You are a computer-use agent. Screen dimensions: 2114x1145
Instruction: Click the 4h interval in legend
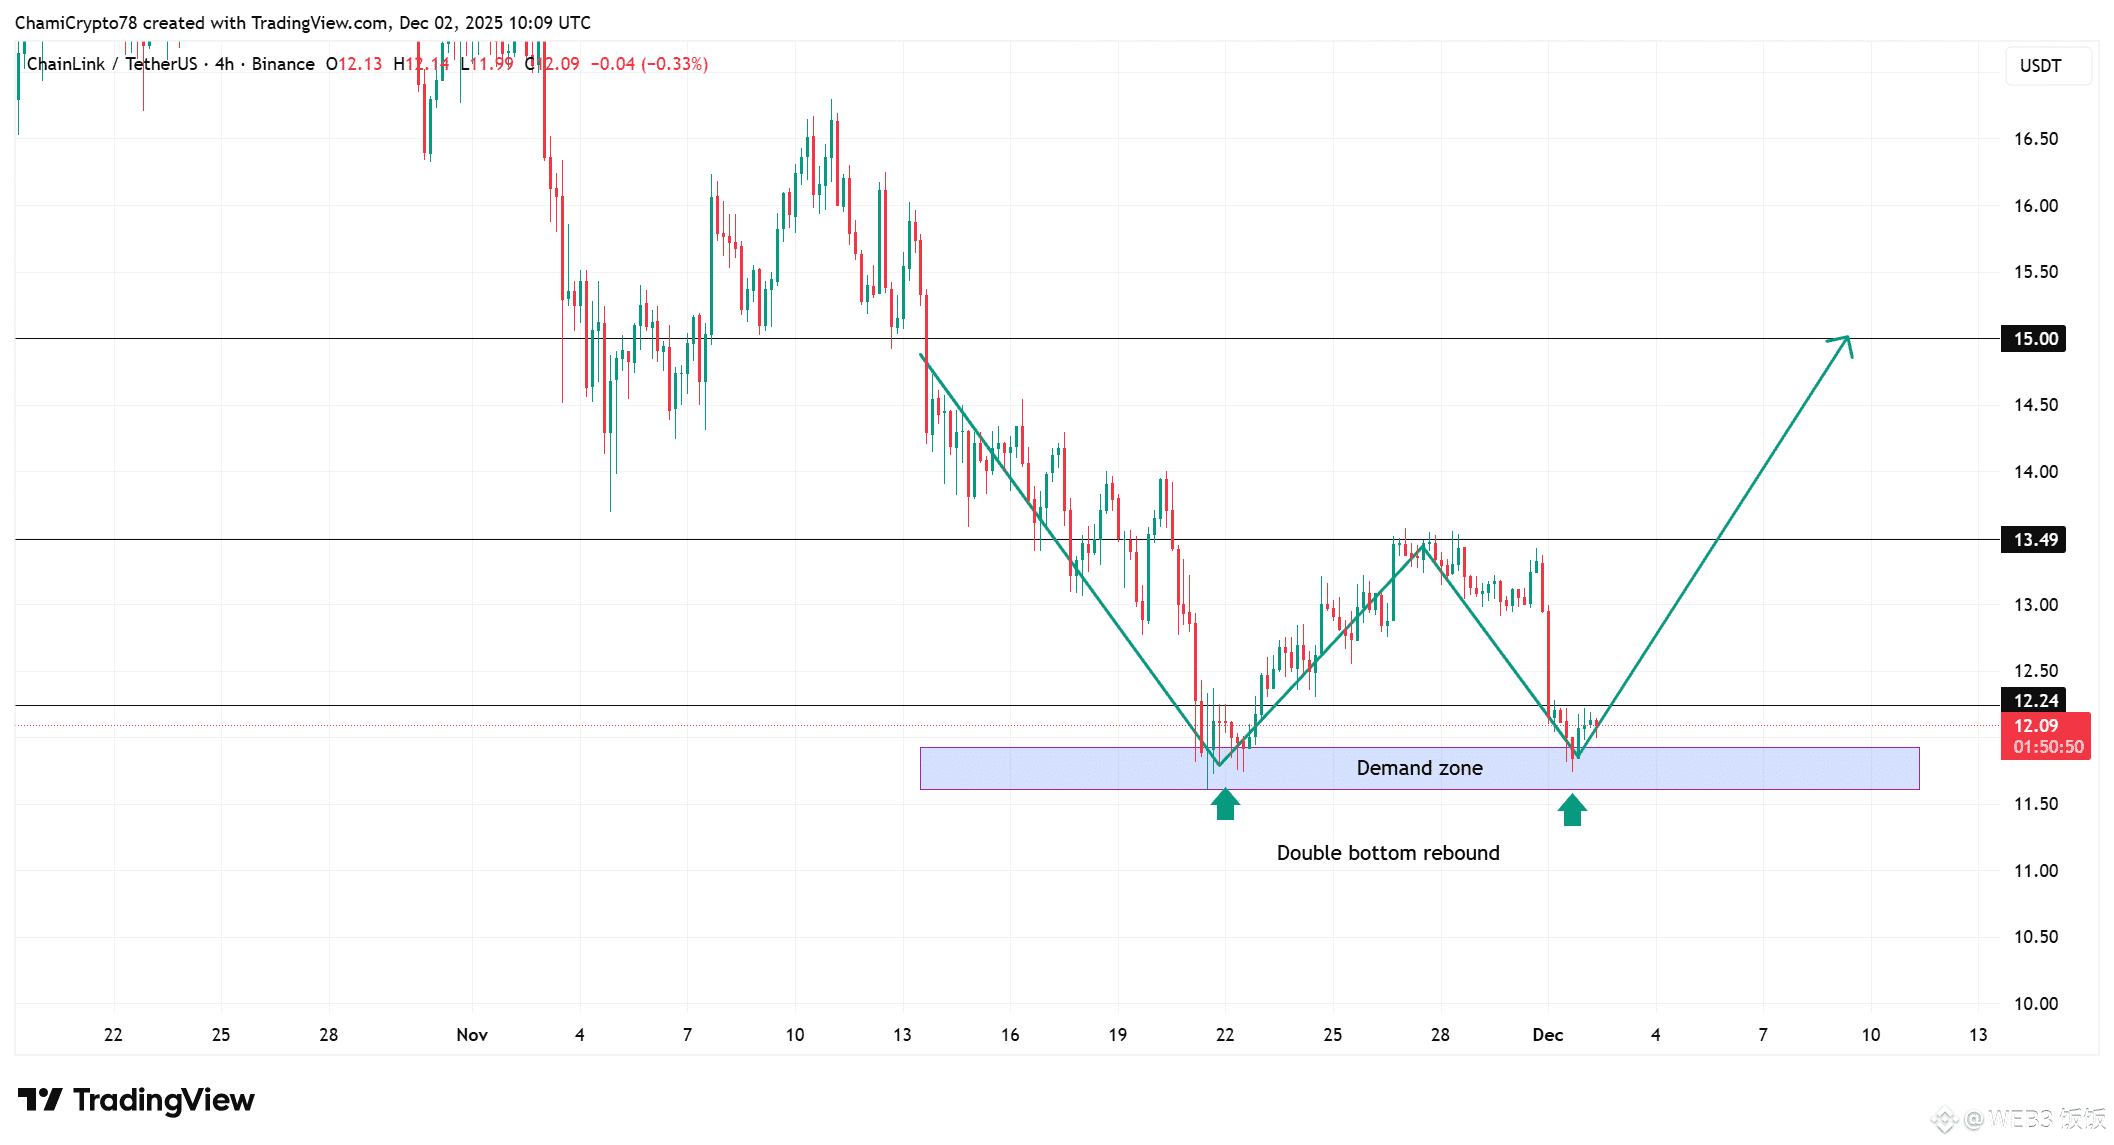click(x=224, y=64)
